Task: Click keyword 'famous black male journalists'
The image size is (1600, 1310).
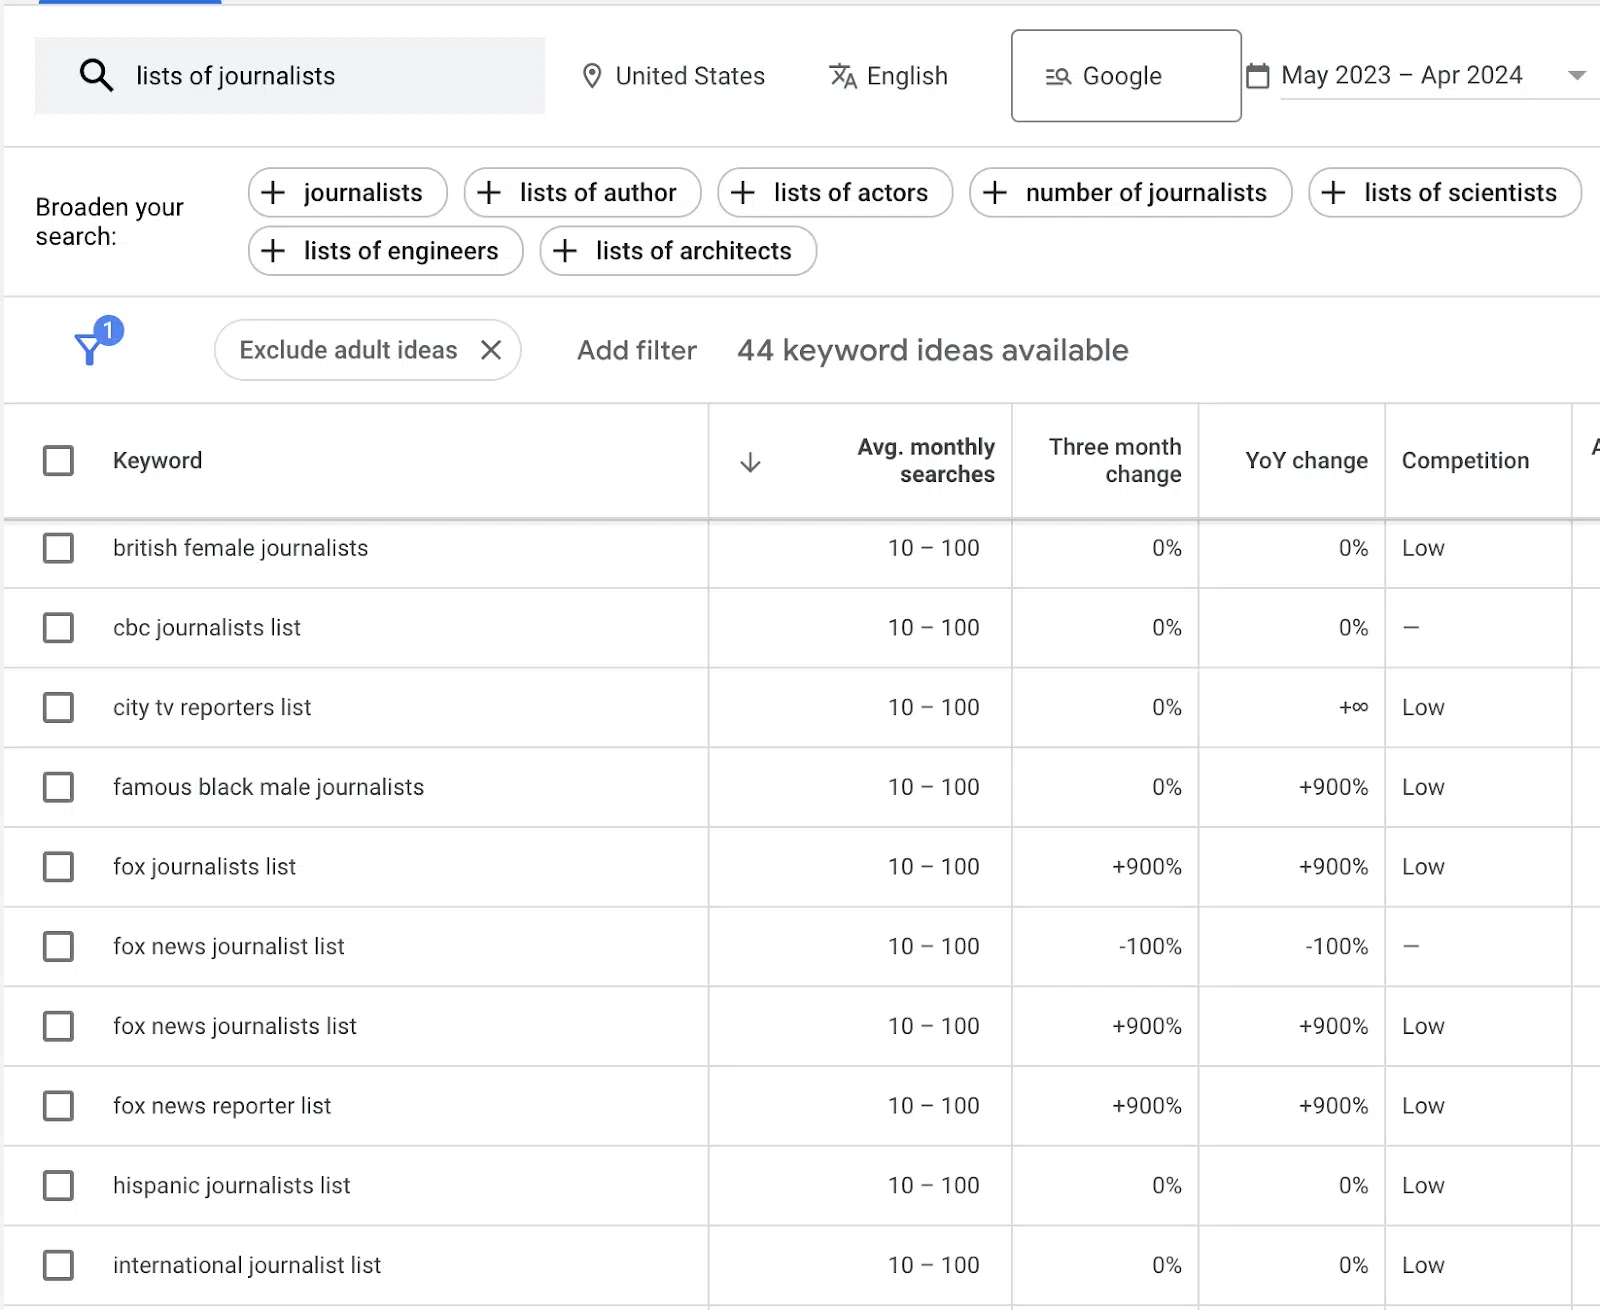Action: pos(268,787)
